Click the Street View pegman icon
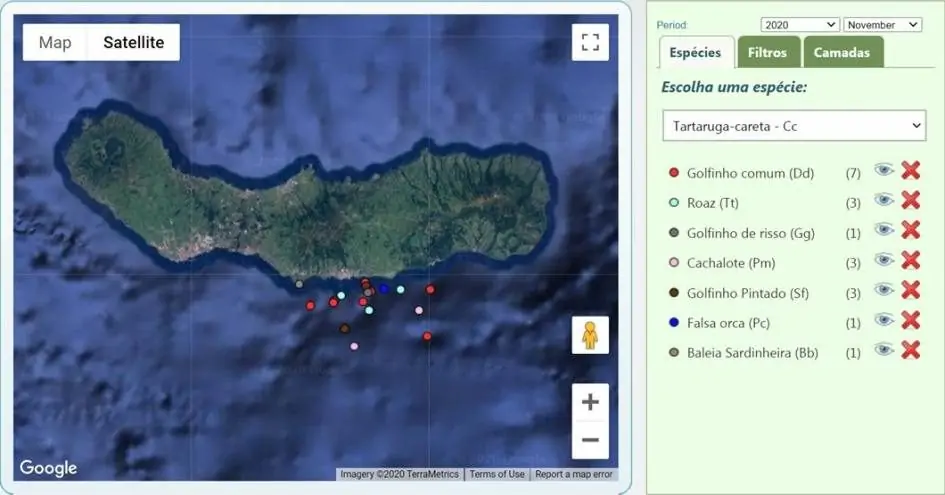Screen dimensions: 945x495 tap(590, 335)
